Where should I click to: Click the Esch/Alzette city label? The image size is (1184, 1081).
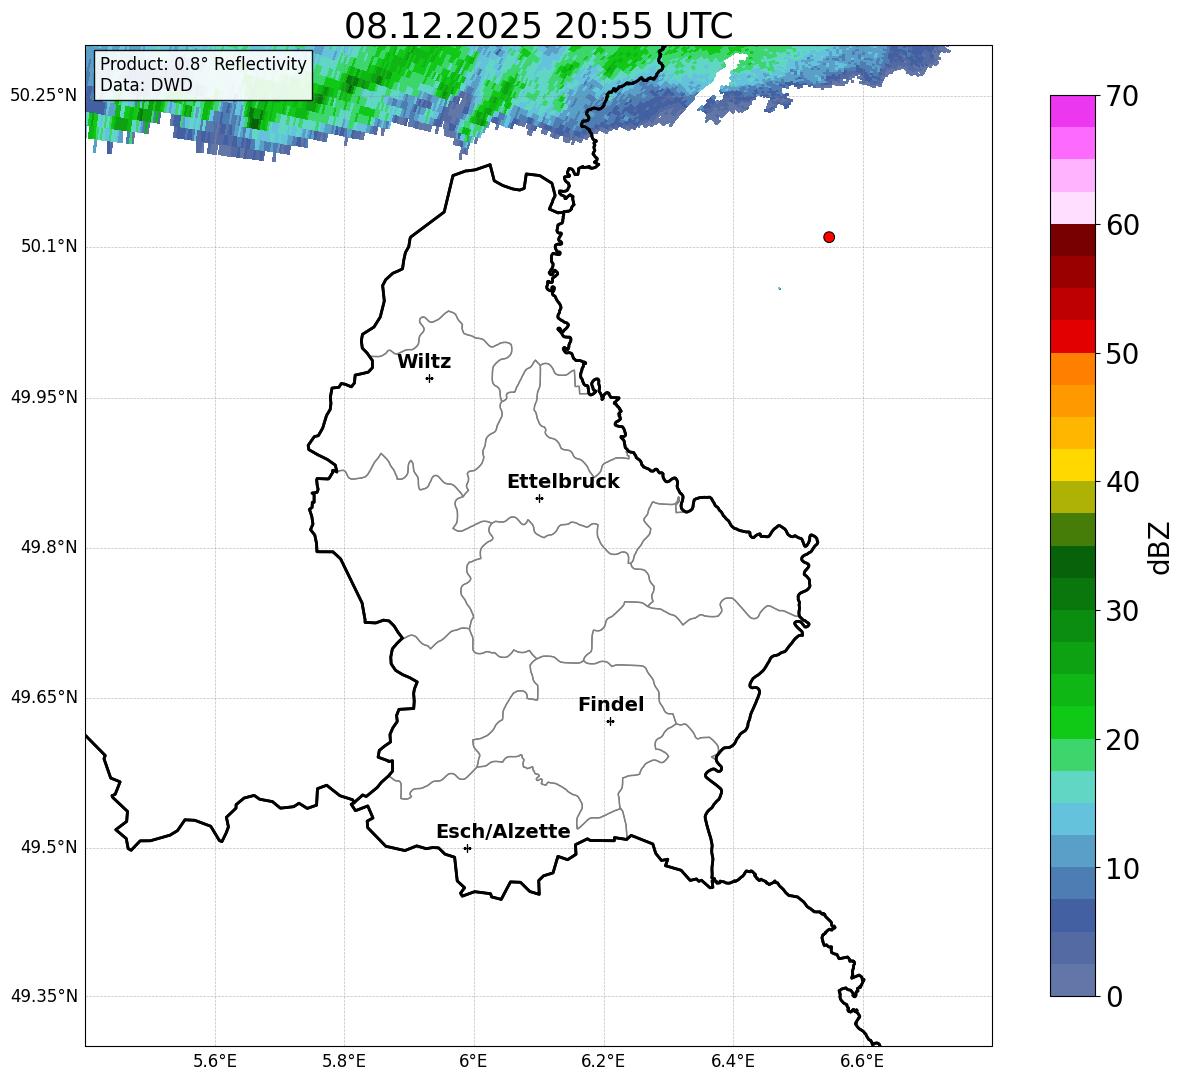point(503,831)
